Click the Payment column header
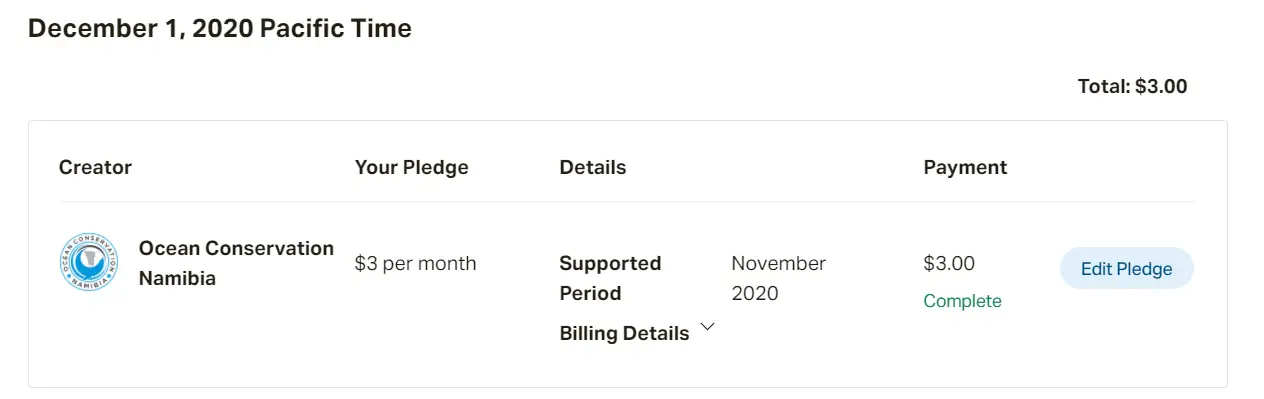This screenshot has height=399, width=1264. (x=965, y=167)
